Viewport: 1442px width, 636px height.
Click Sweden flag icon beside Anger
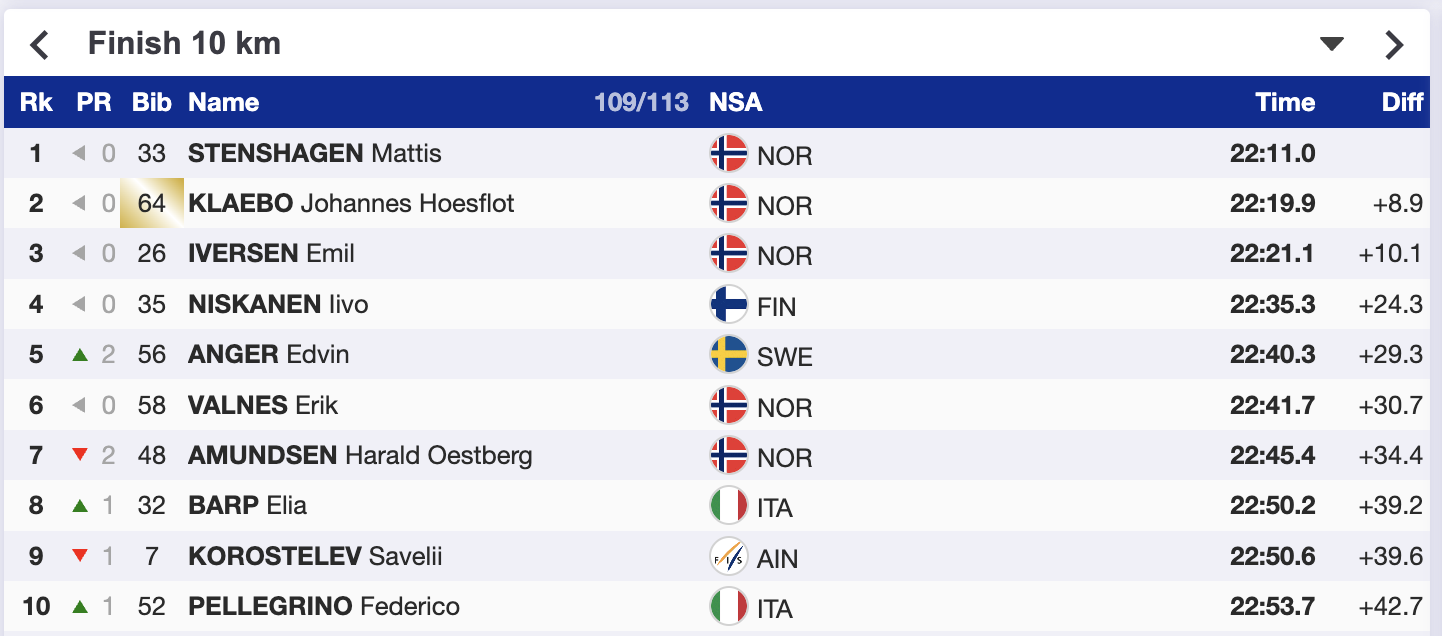[x=729, y=355]
